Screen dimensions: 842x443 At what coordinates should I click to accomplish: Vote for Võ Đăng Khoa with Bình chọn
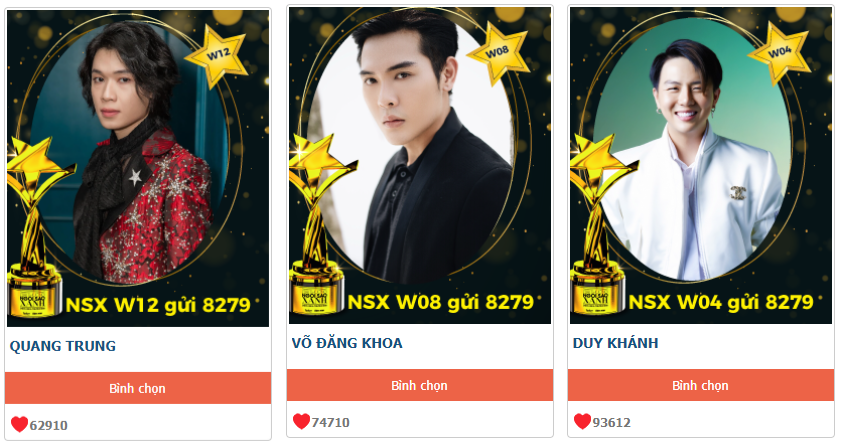point(419,386)
